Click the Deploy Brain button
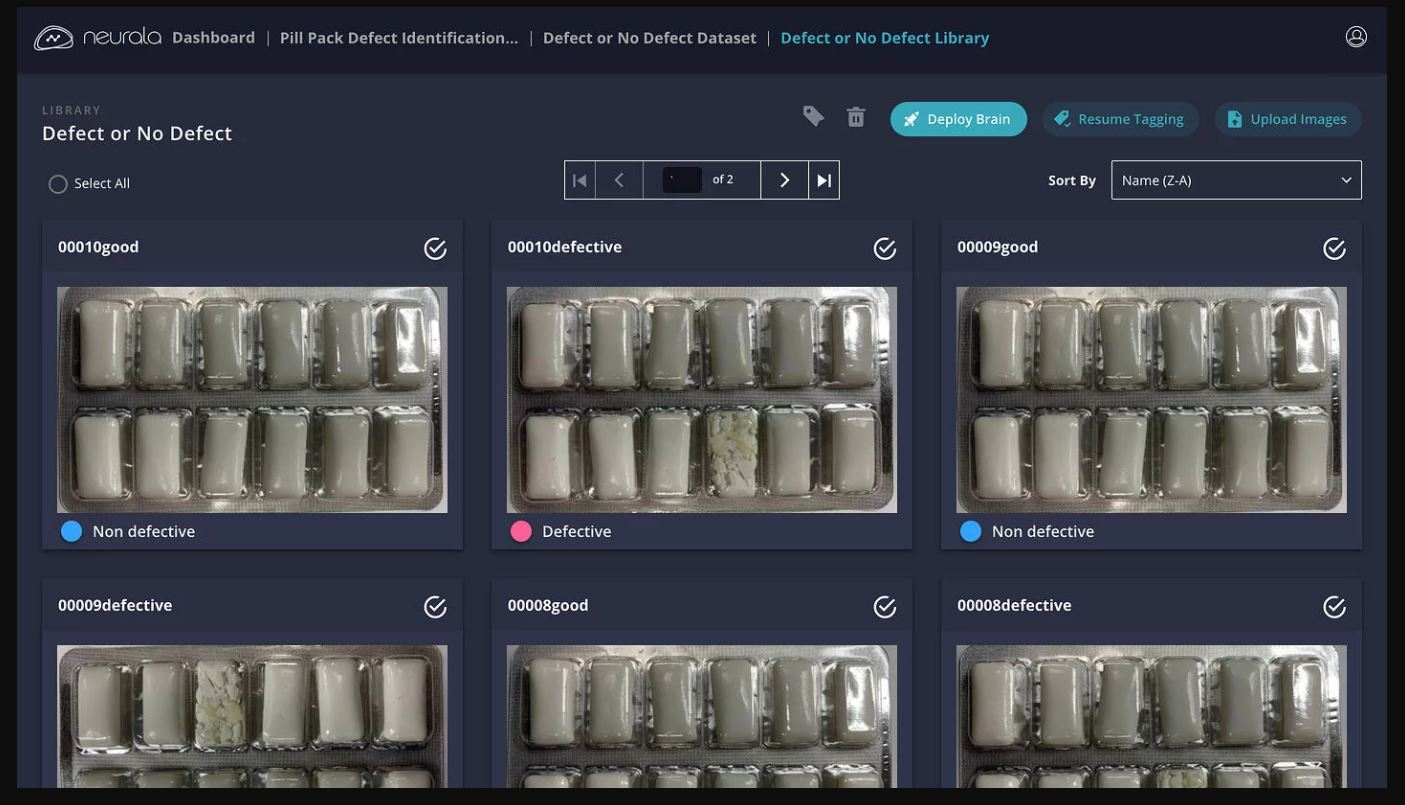 (959, 119)
